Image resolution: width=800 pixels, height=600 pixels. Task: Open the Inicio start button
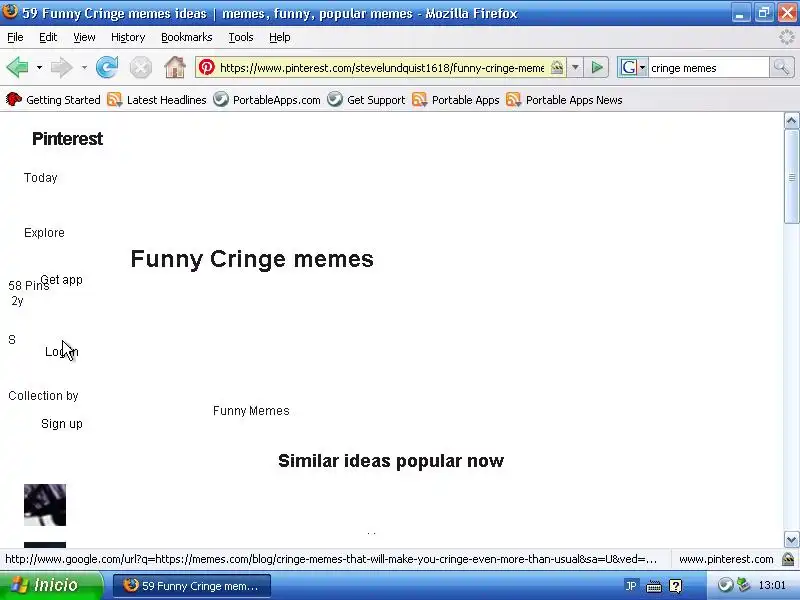click(51, 585)
